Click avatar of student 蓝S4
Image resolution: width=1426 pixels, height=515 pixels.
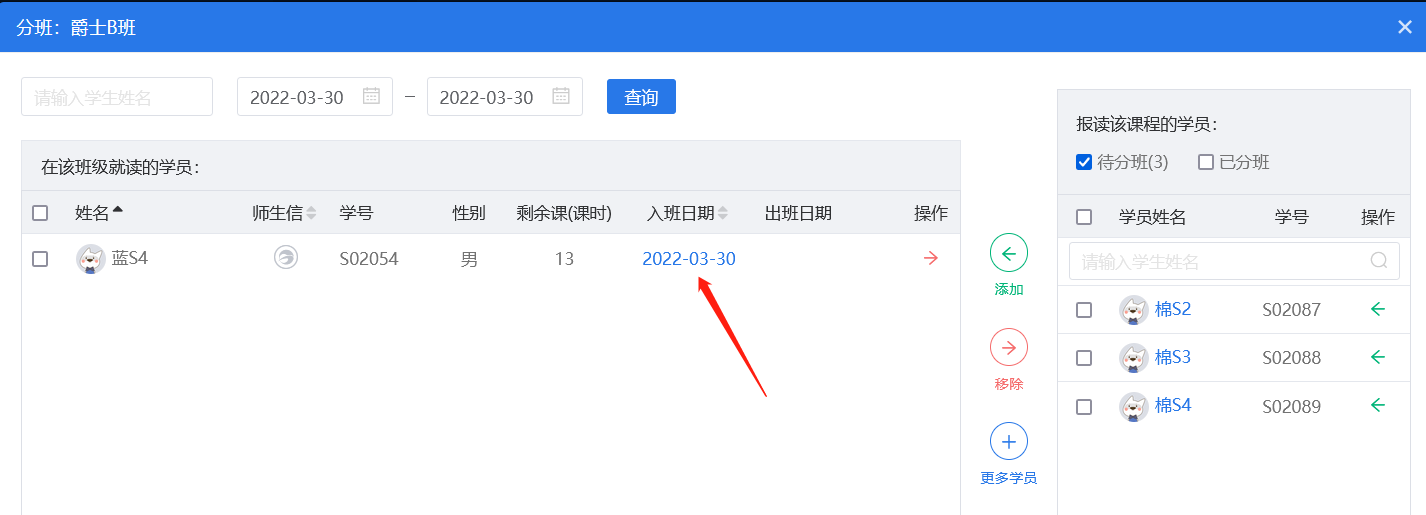91,259
